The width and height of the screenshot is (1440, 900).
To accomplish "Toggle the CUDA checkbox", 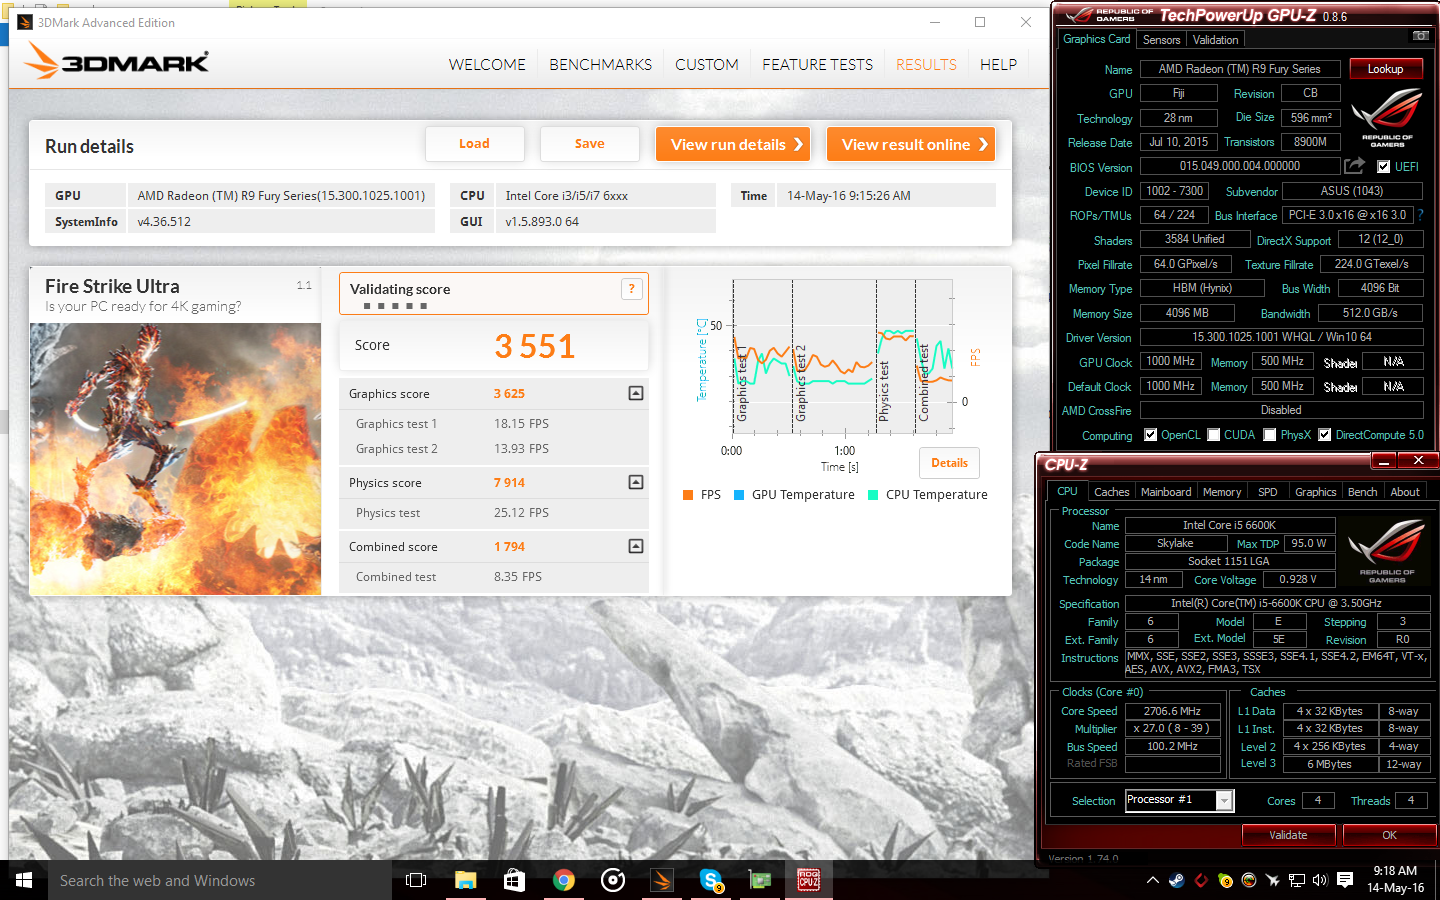I will (1214, 435).
